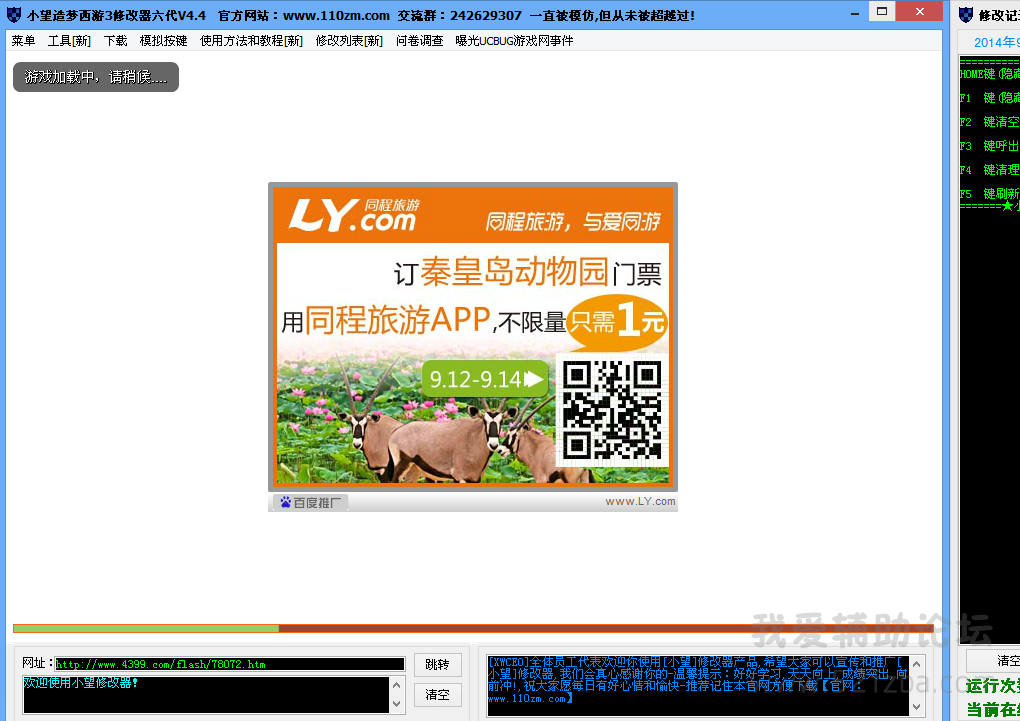Click the game loading progress bar

pos(474,628)
